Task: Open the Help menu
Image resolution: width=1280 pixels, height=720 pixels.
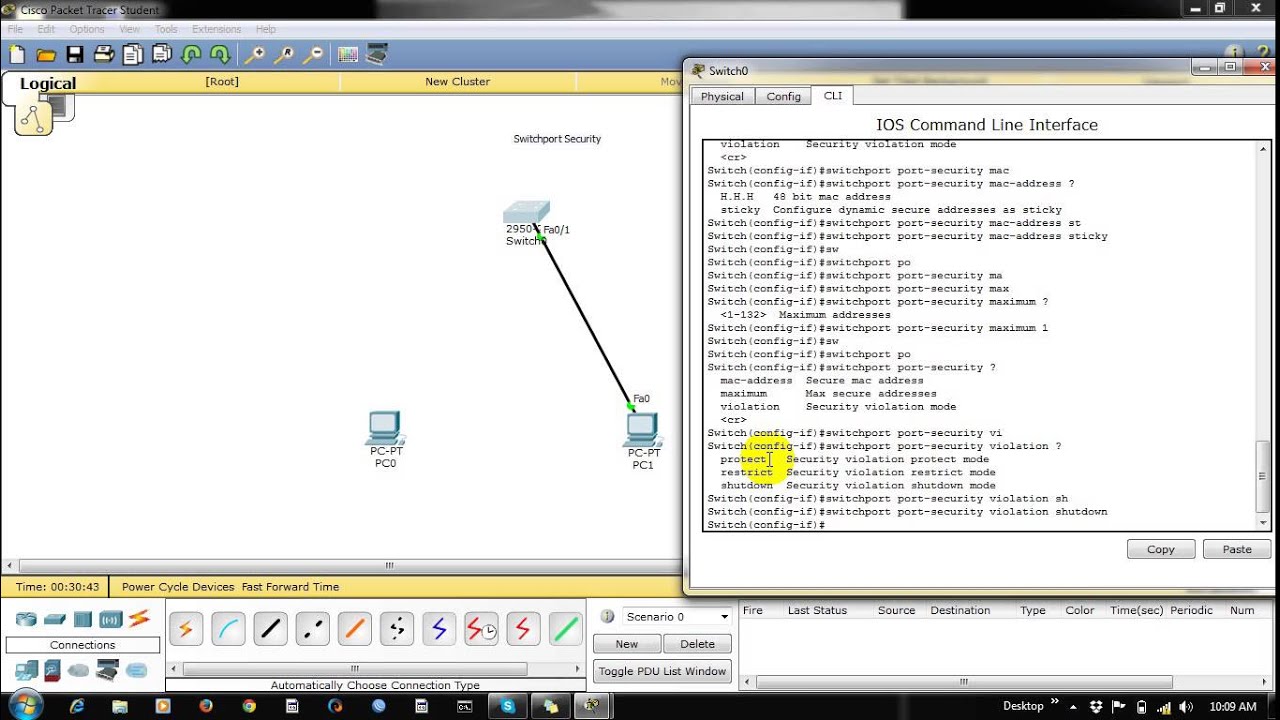Action: [265, 29]
